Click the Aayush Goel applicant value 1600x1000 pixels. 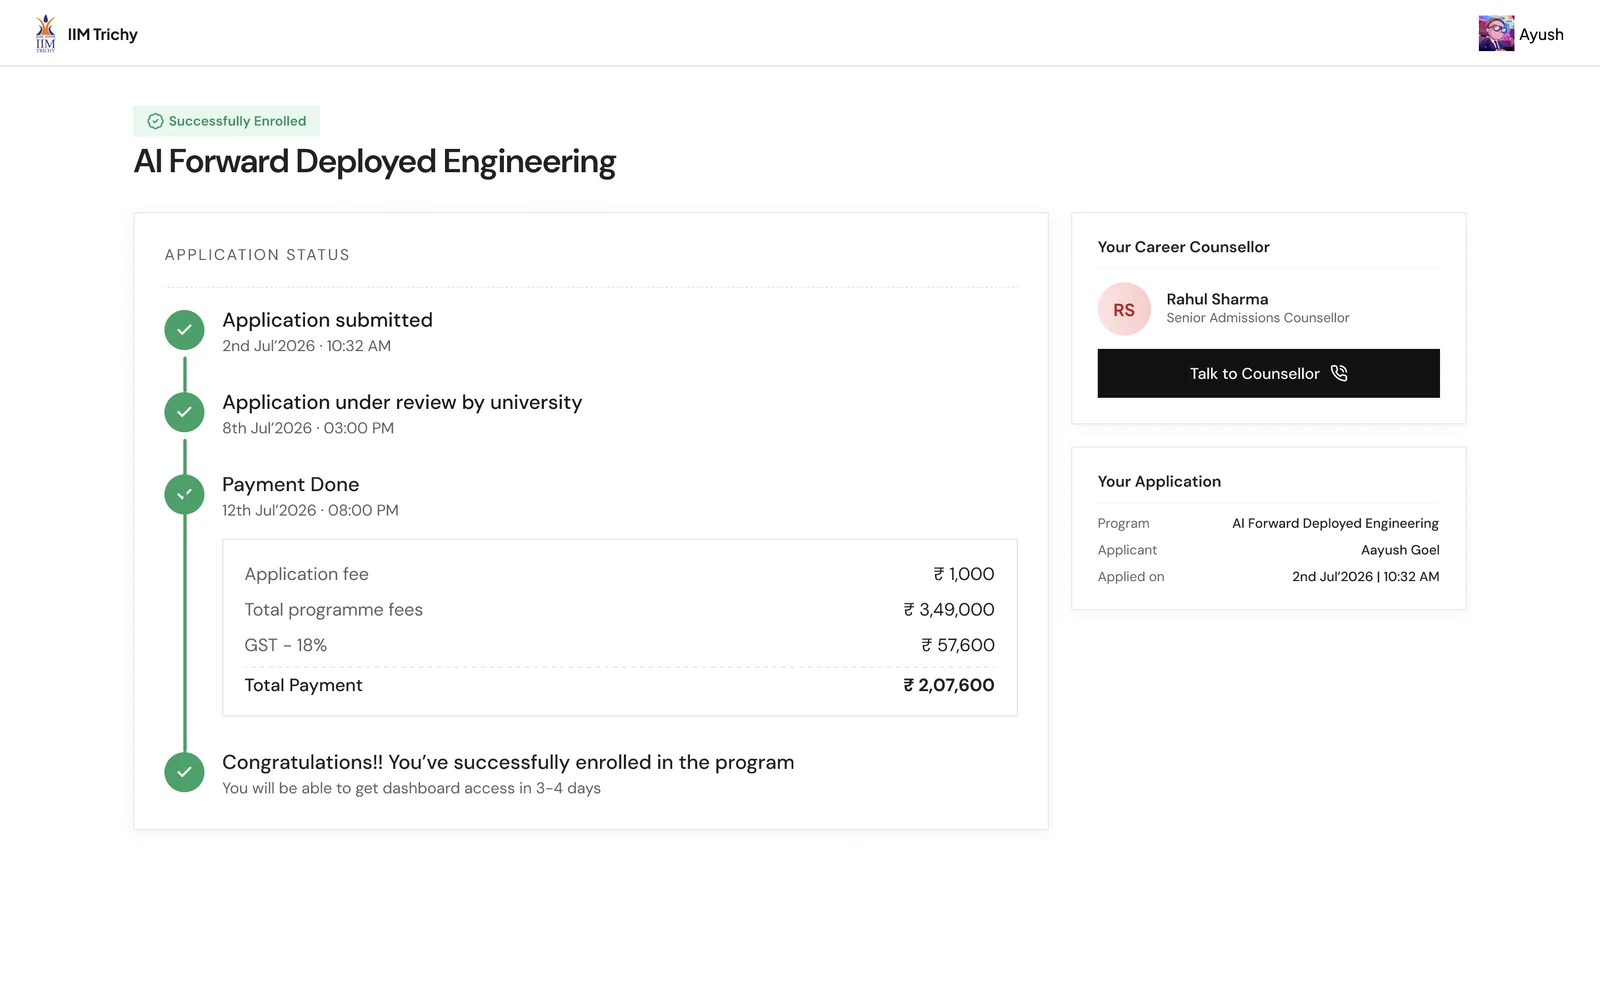(x=1400, y=550)
